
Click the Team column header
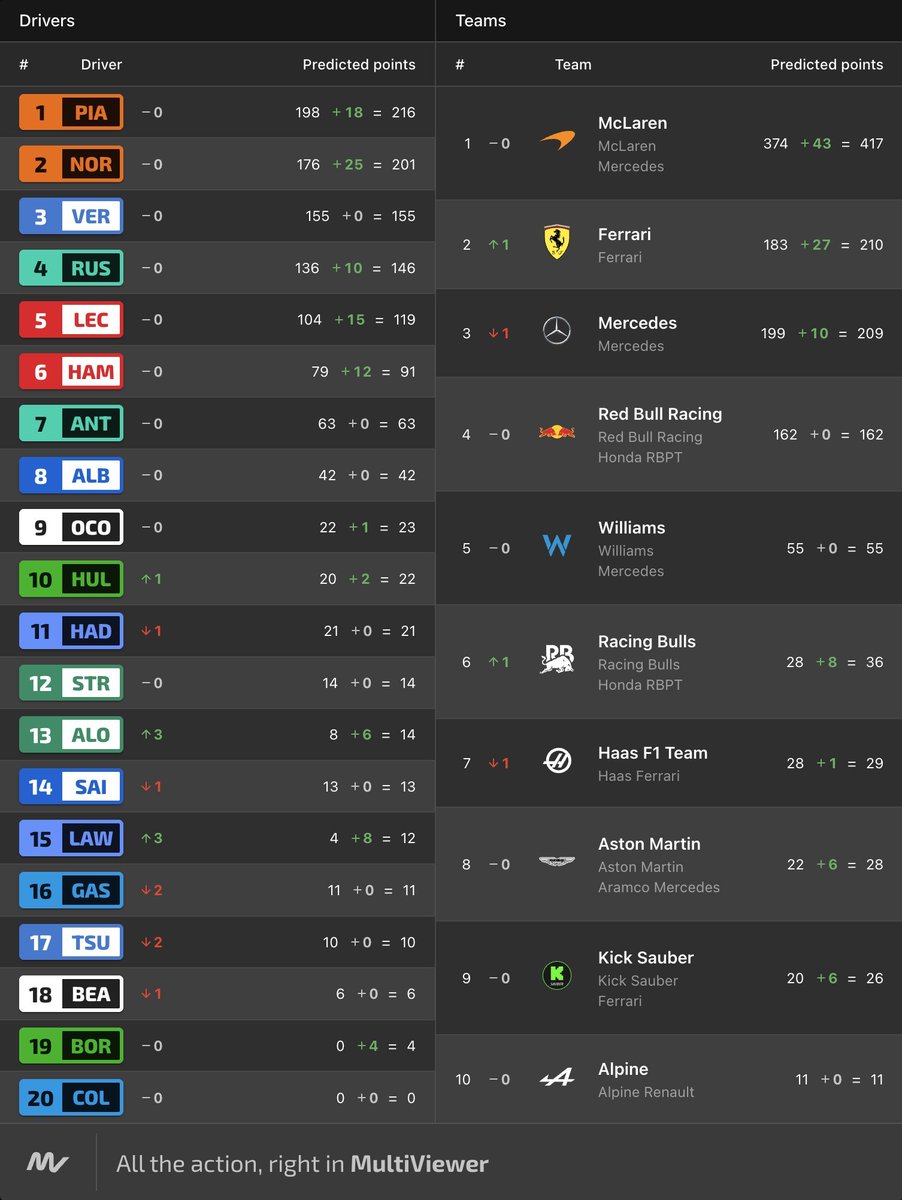pyautogui.click(x=573, y=64)
